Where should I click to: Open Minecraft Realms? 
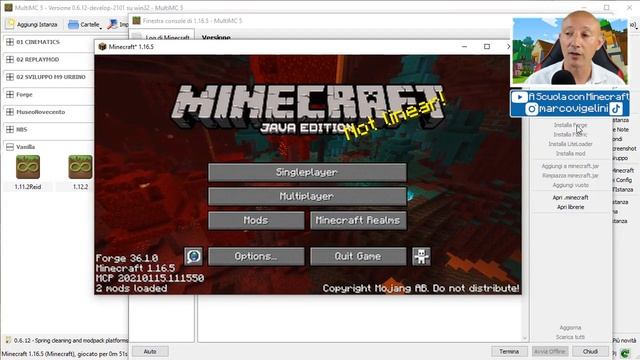click(358, 220)
